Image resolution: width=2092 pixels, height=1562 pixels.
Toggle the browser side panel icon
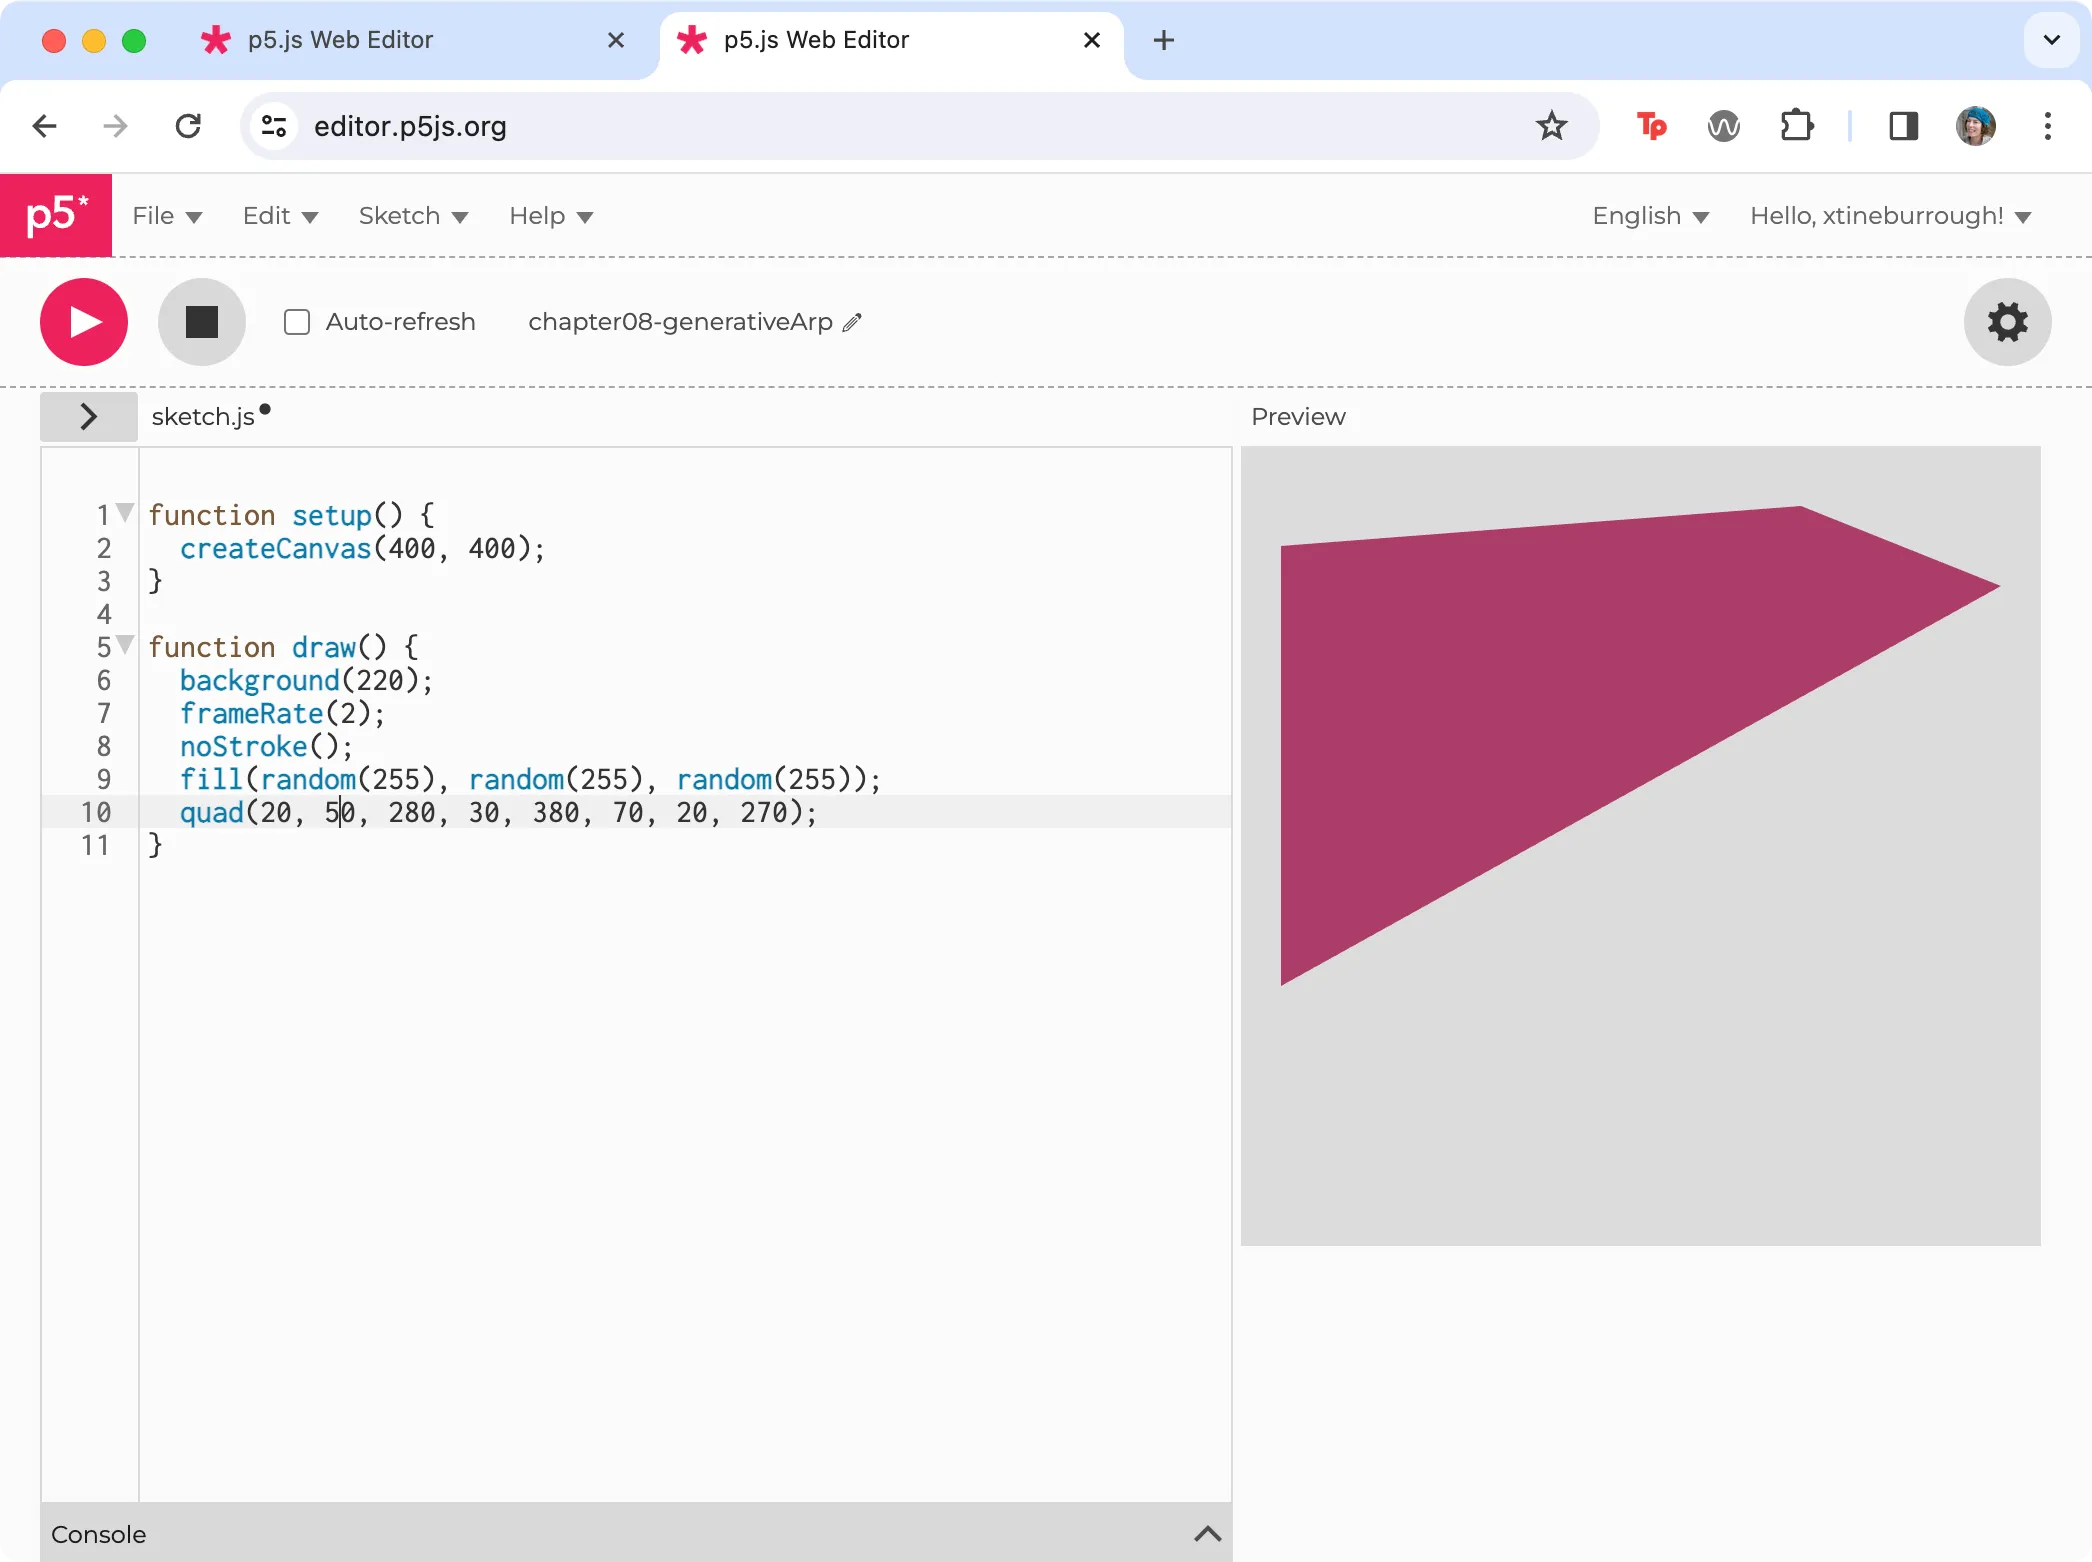point(1903,126)
